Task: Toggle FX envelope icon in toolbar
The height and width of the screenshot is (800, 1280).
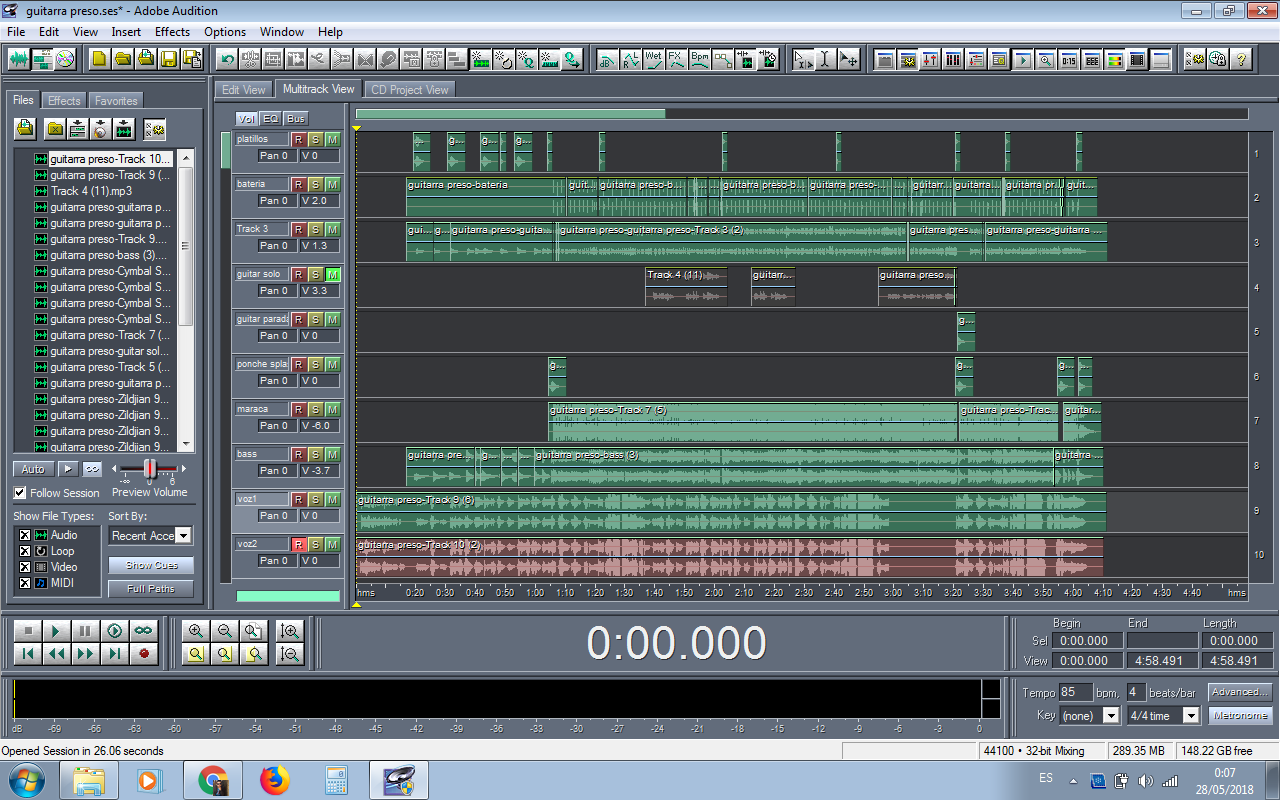Action: point(677,59)
